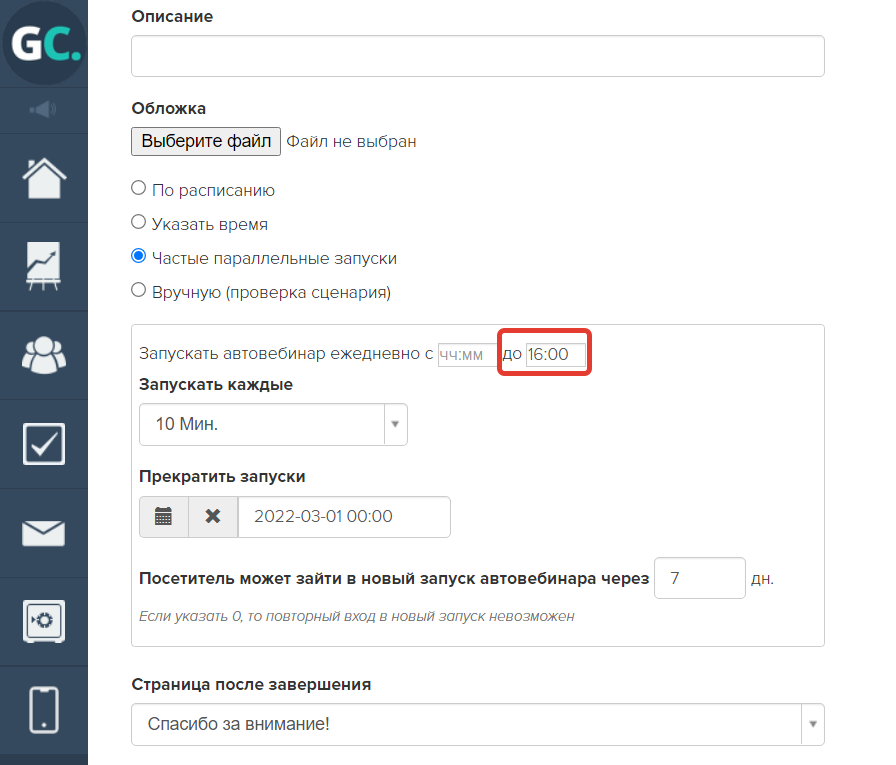Open the Спасибо за внимание! page dropdown

coord(478,724)
